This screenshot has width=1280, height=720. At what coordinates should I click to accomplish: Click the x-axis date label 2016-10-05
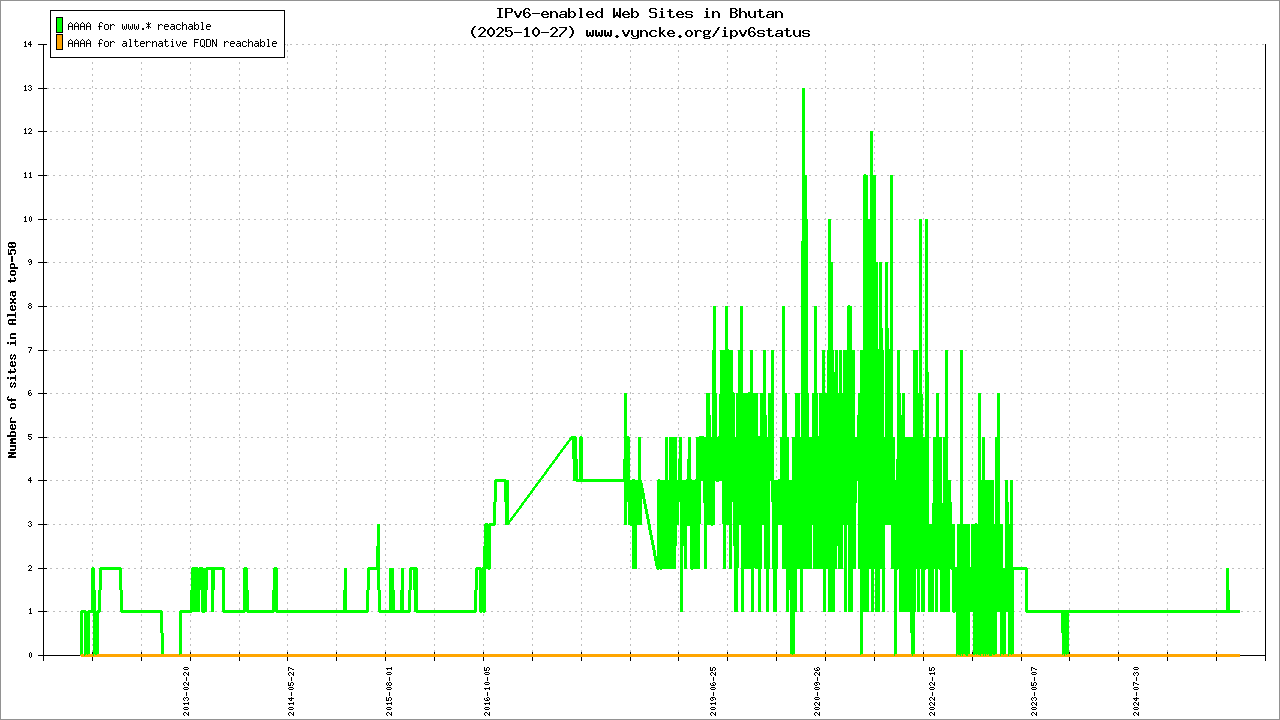point(487,691)
